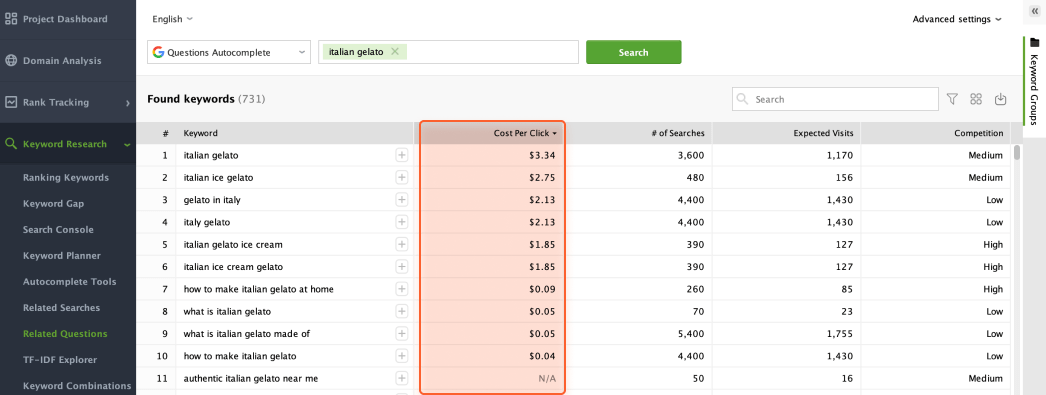Open Keyword Planner
The height and width of the screenshot is (395, 1046).
(61, 256)
